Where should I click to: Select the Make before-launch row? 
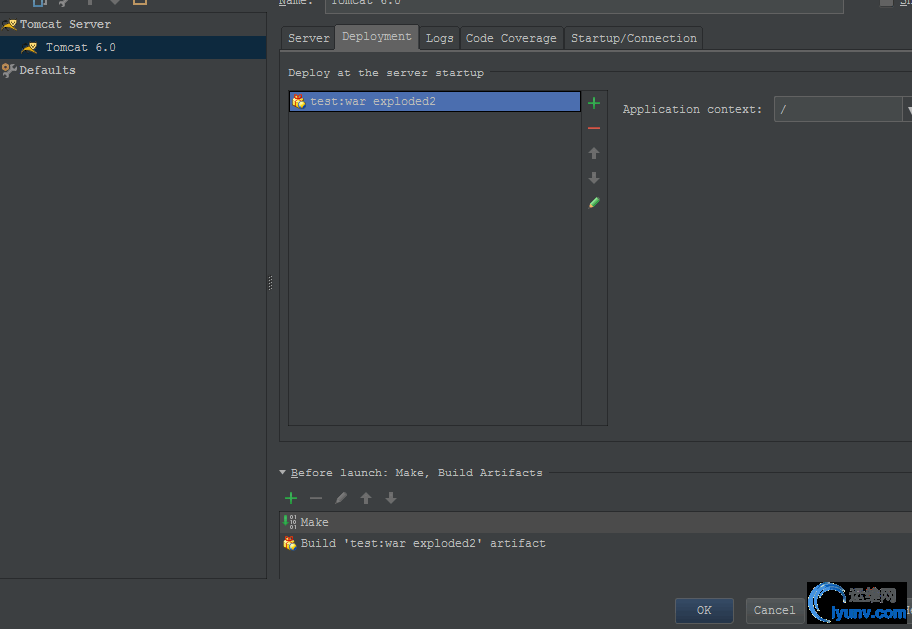[596, 522]
